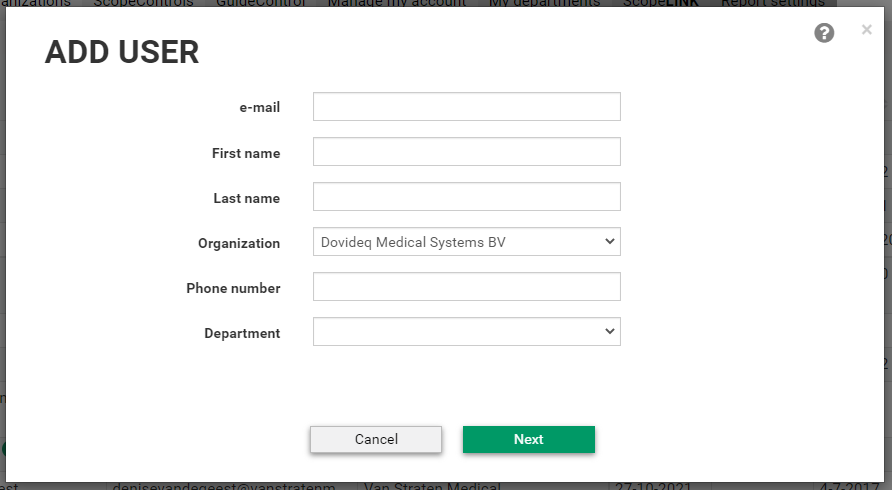This screenshot has width=892, height=490.
Task: Click the Organization field label
Action: pyautogui.click(x=239, y=243)
